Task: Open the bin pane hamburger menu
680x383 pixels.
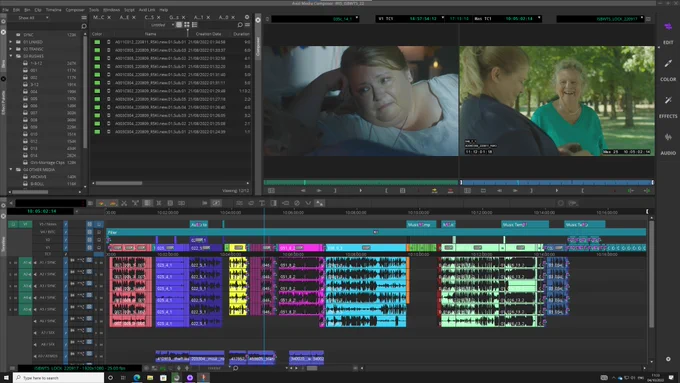Action: point(247,25)
